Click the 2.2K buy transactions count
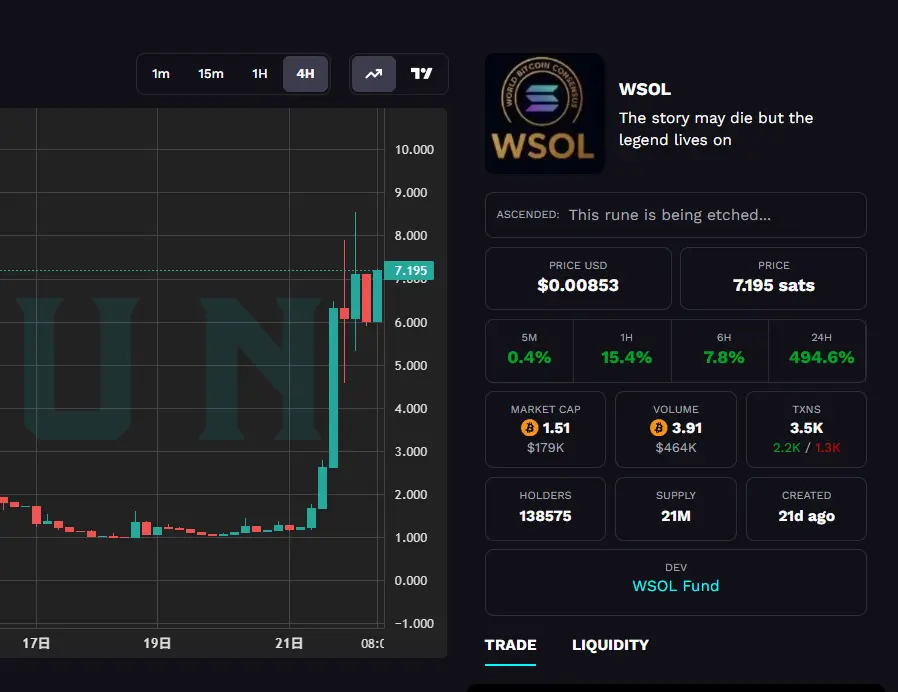Viewport: 898px width, 692px height. pos(786,448)
